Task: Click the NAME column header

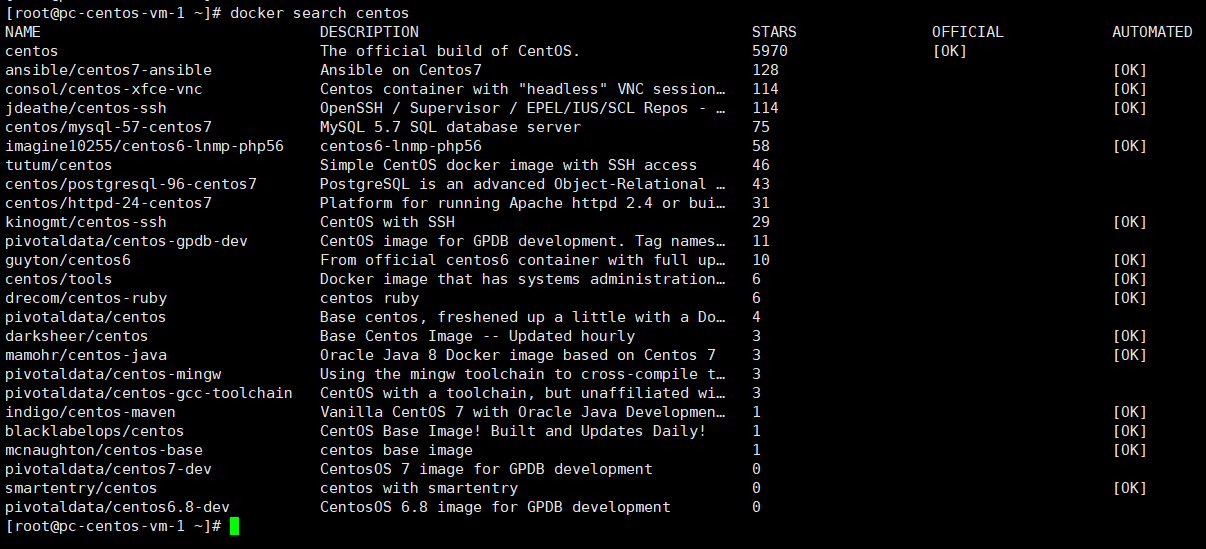Action: pyautogui.click(x=23, y=32)
